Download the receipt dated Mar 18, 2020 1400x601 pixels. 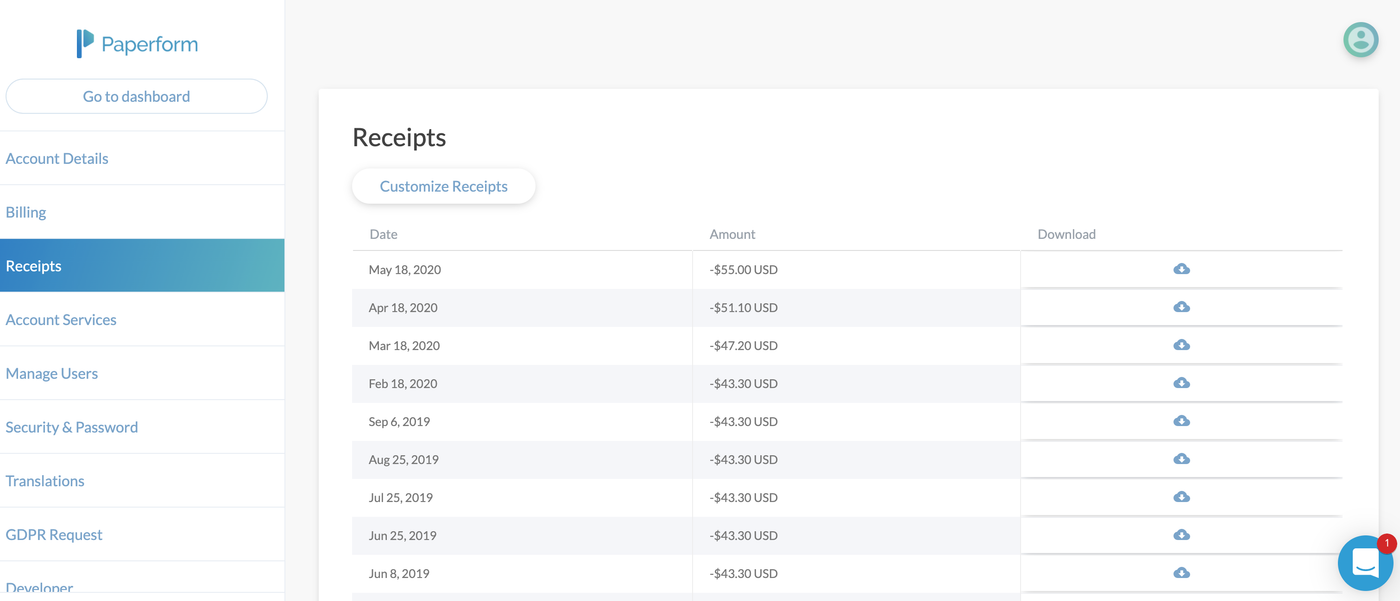click(x=1181, y=345)
